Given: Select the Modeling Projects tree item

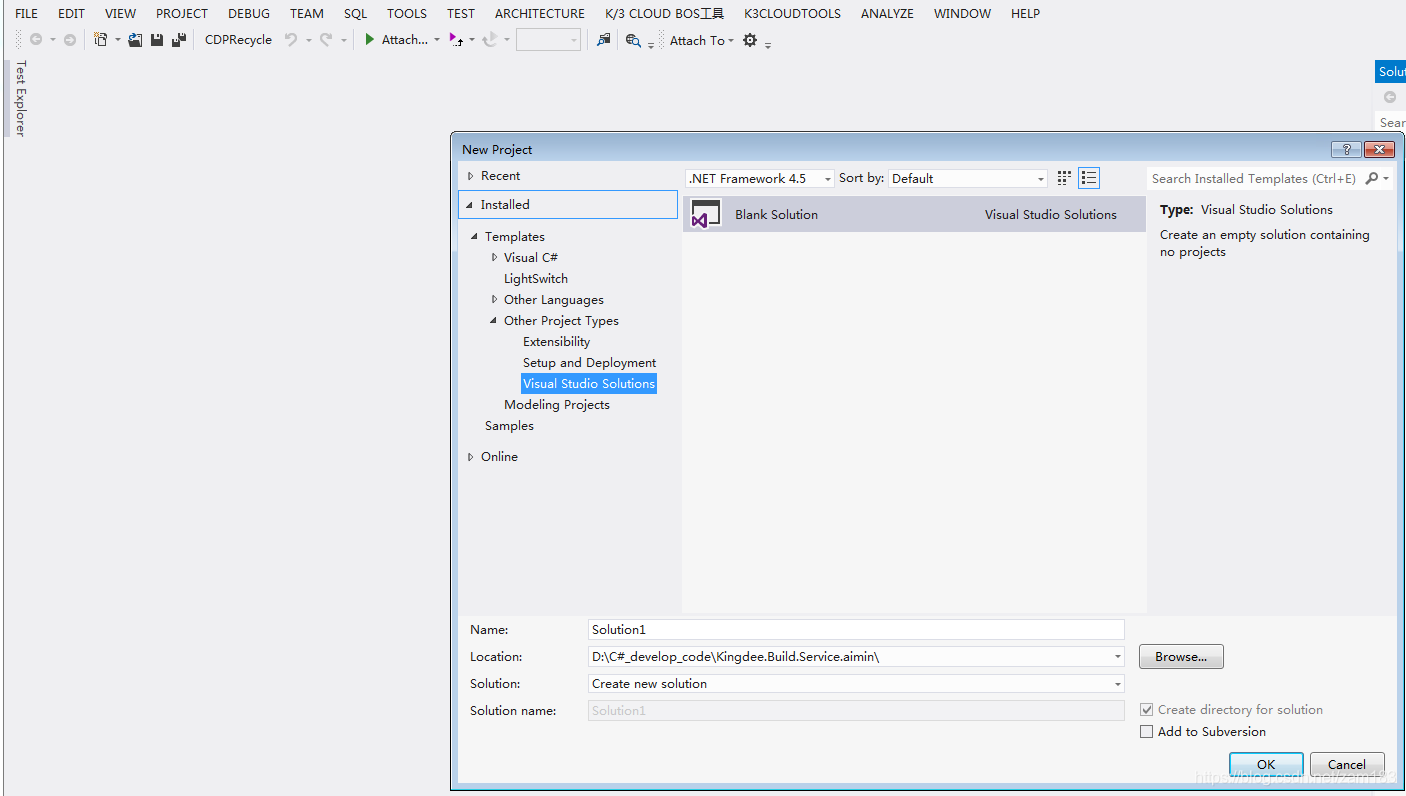Looking at the screenshot, I should [557, 405].
